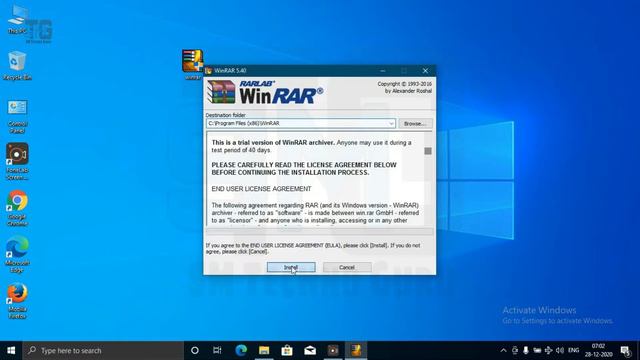Click the microphone tray icon
640x360 pixels.
click(526, 351)
